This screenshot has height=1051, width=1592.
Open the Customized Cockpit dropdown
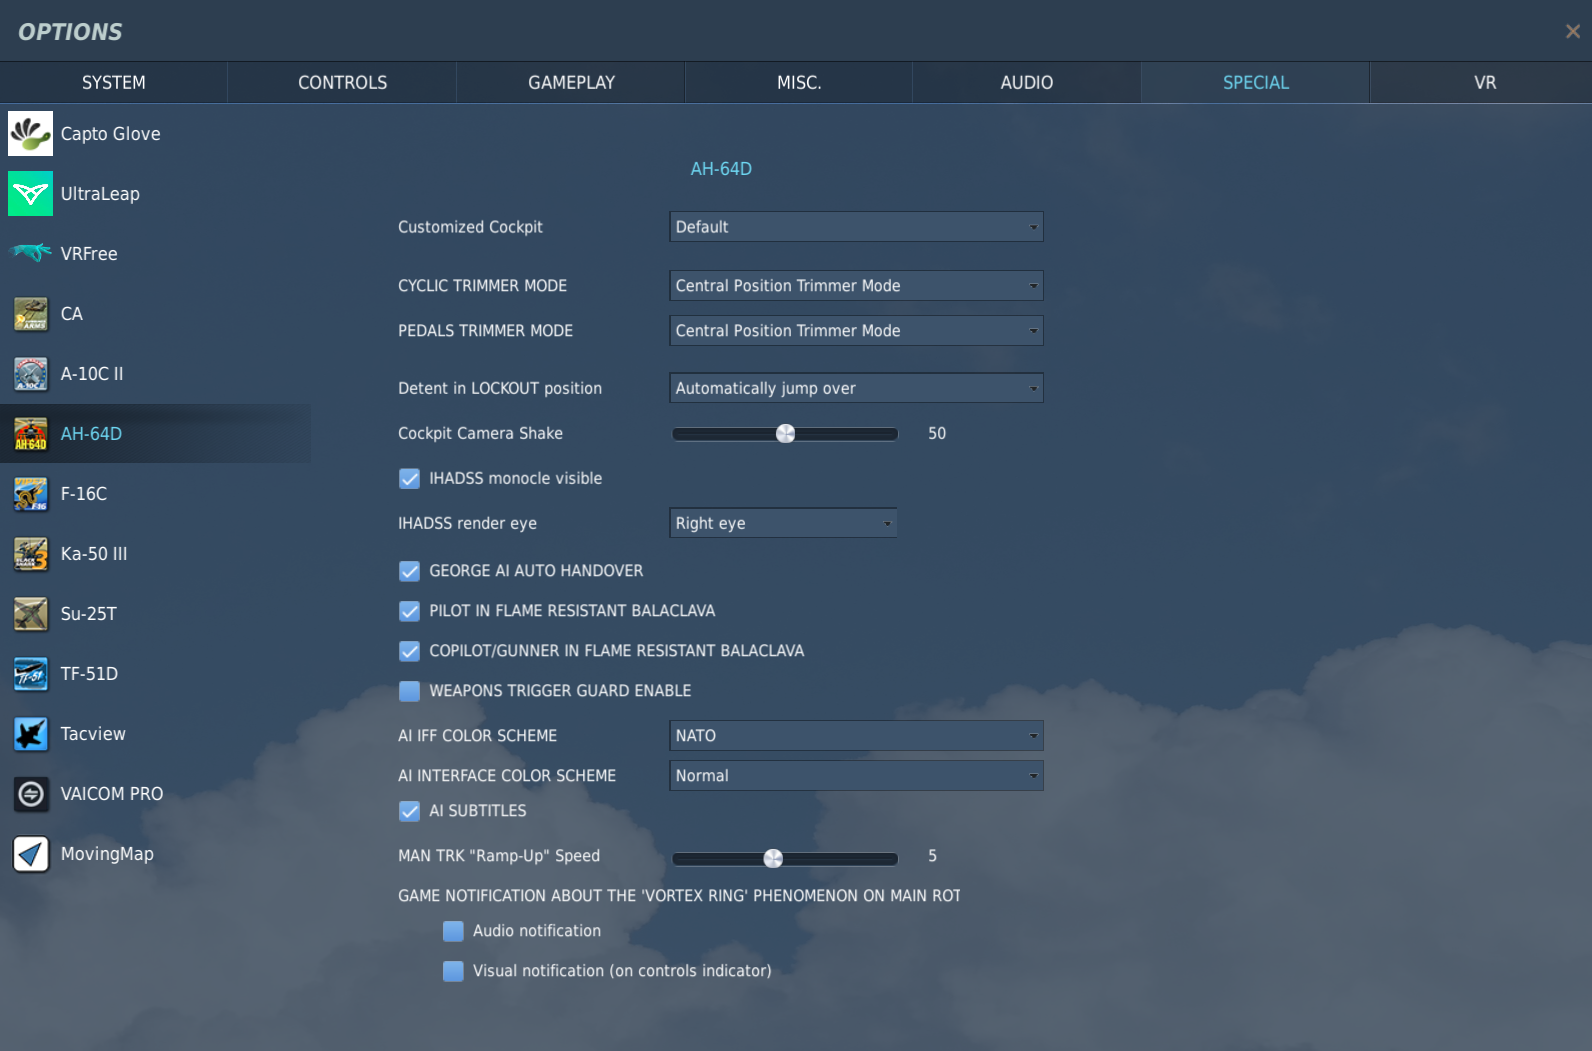click(856, 227)
